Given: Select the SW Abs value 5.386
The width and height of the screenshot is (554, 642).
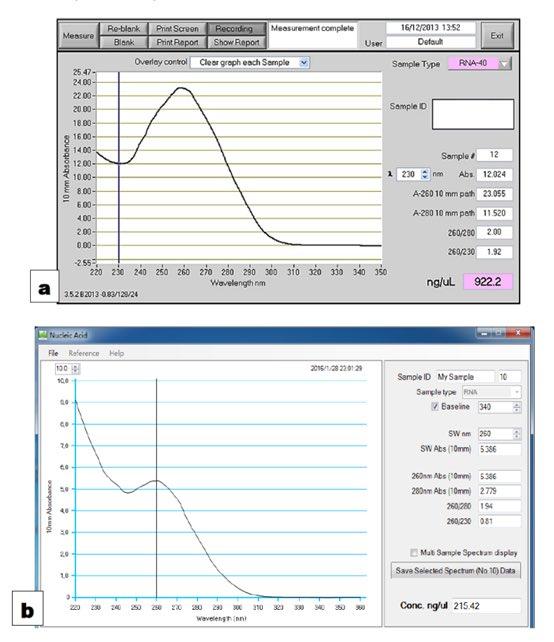Looking at the screenshot, I should [x=500, y=449].
